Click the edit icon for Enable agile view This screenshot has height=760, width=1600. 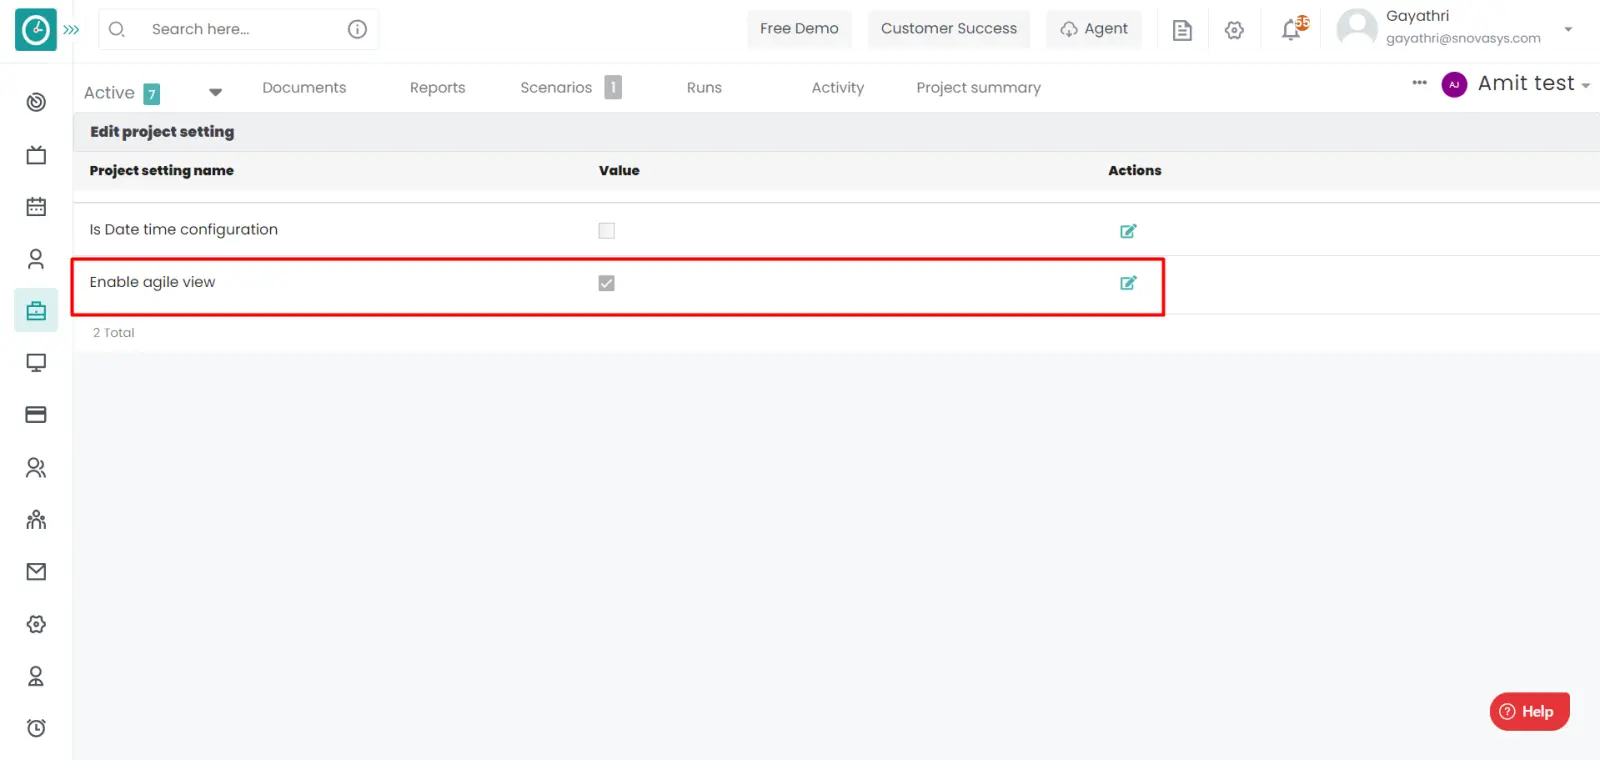coord(1128,283)
